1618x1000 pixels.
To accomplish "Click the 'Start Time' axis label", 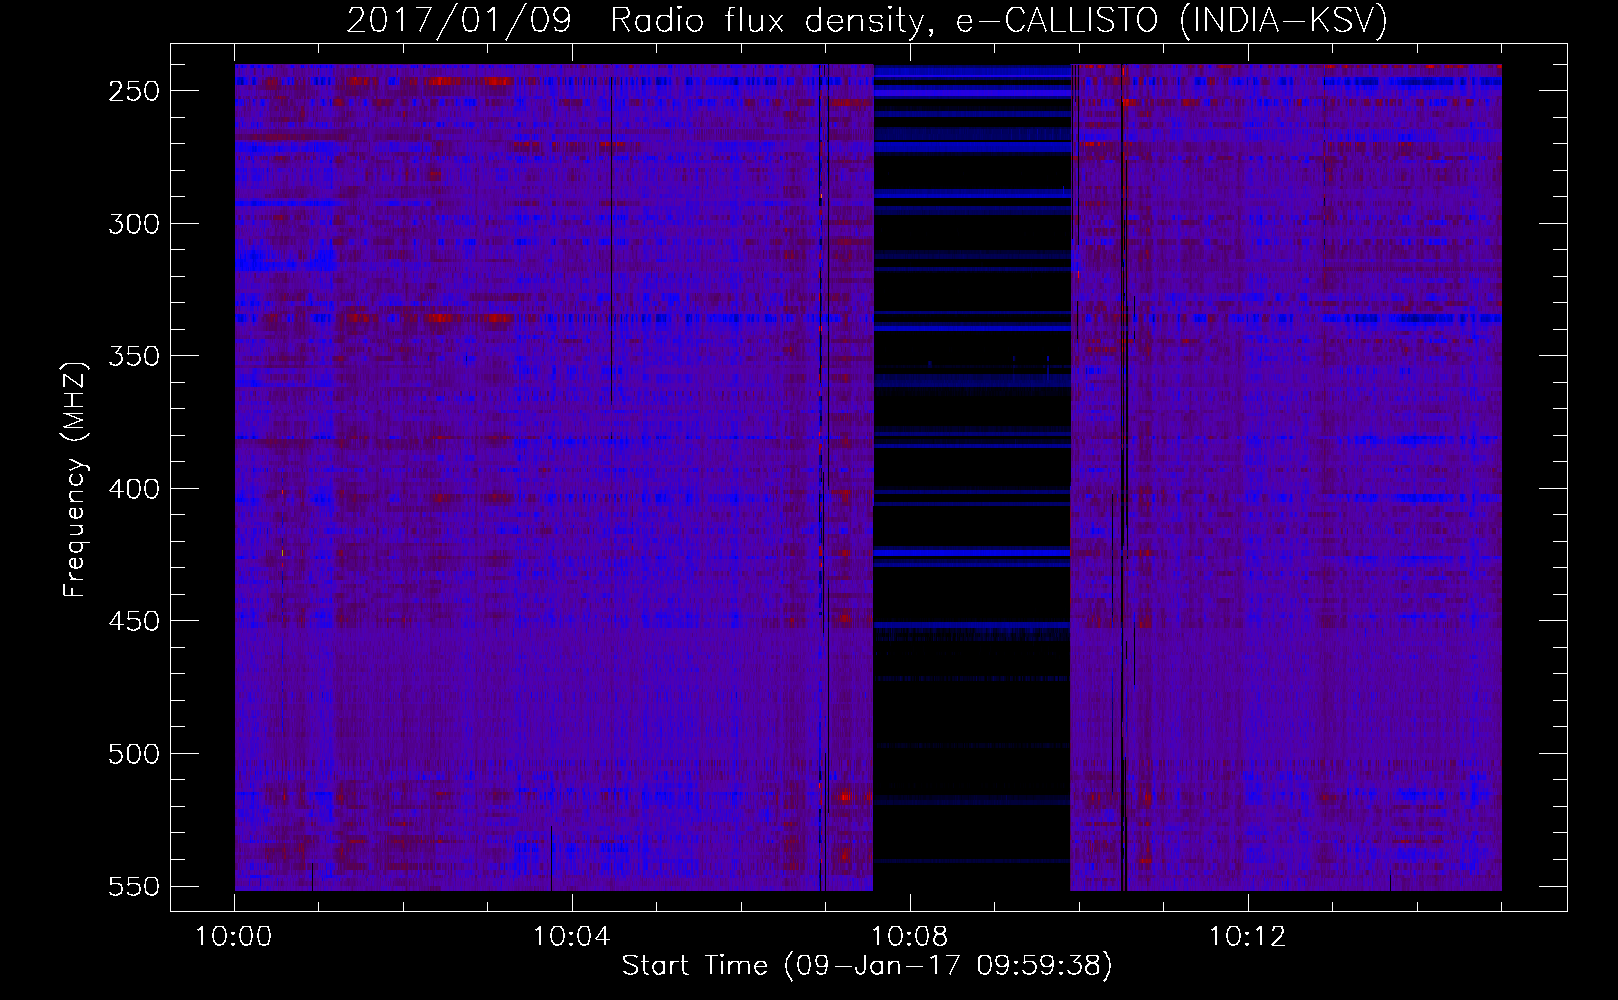I will coord(867,966).
